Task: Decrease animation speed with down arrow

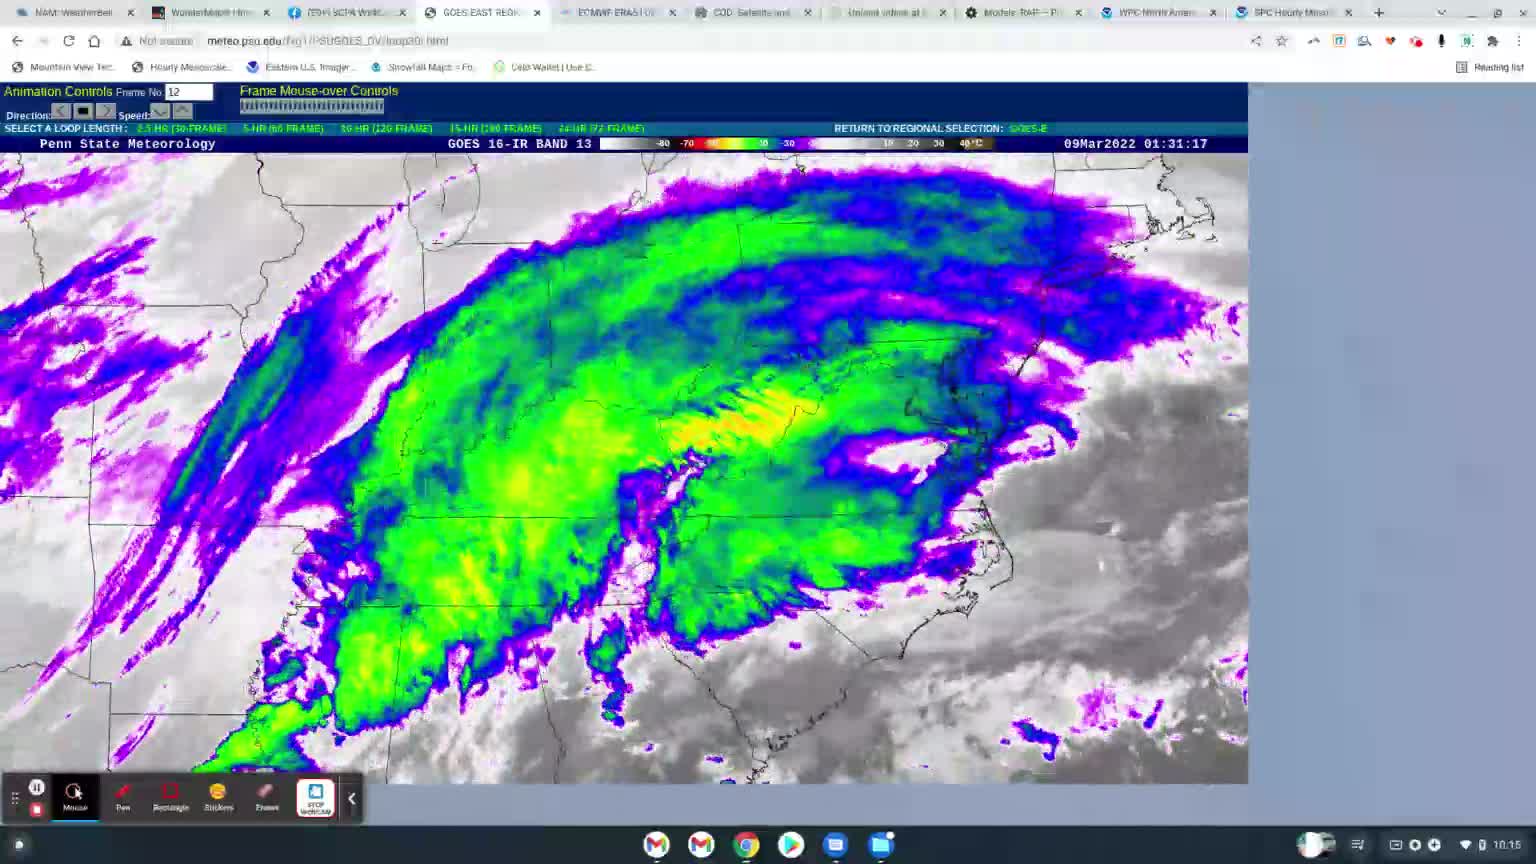Action: (160, 111)
